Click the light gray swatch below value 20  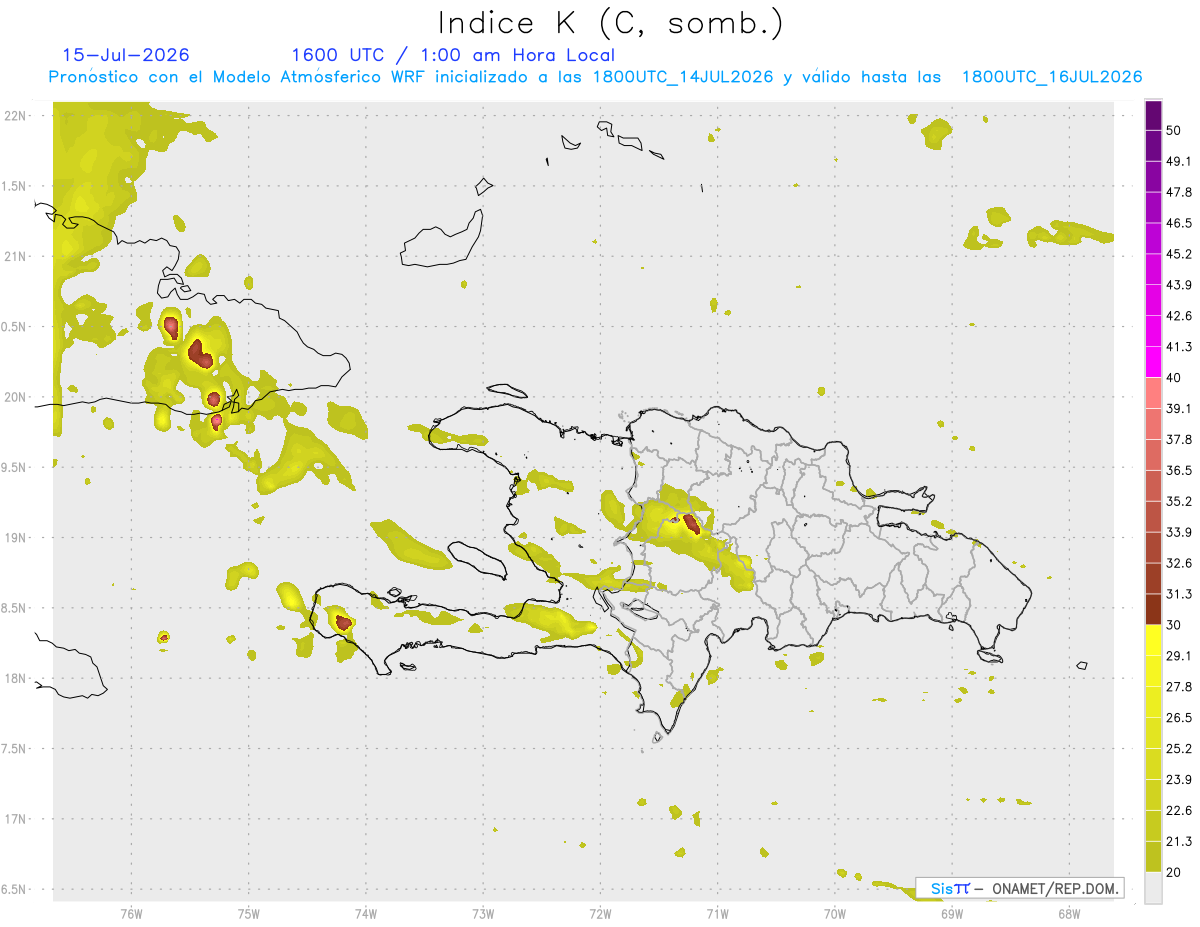click(1154, 887)
